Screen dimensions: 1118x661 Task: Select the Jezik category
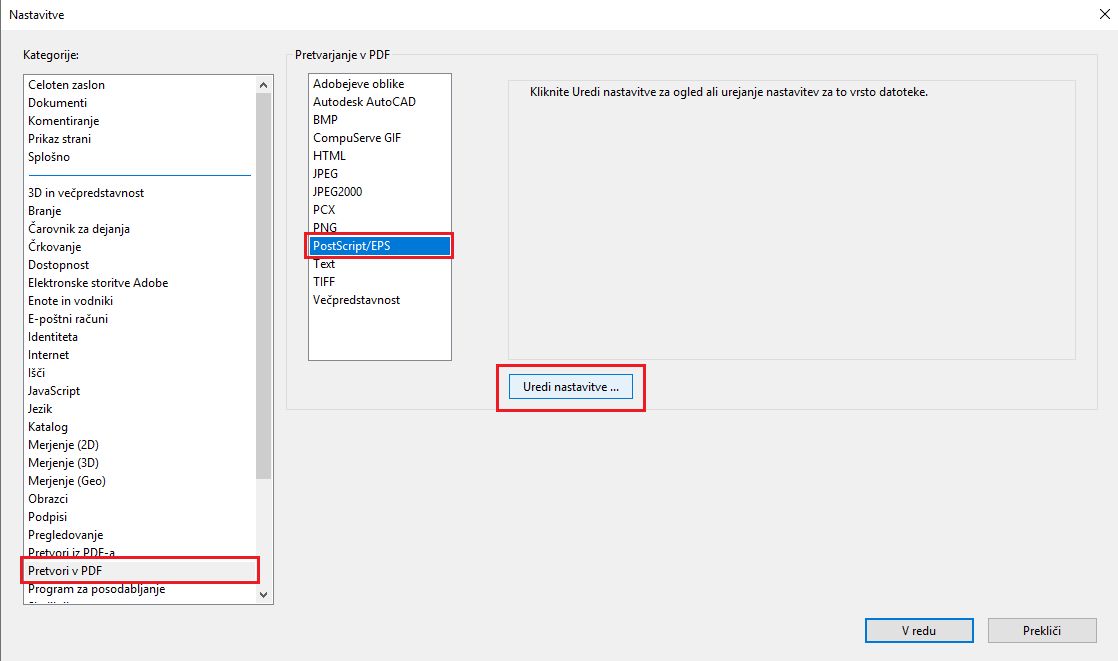coord(40,409)
